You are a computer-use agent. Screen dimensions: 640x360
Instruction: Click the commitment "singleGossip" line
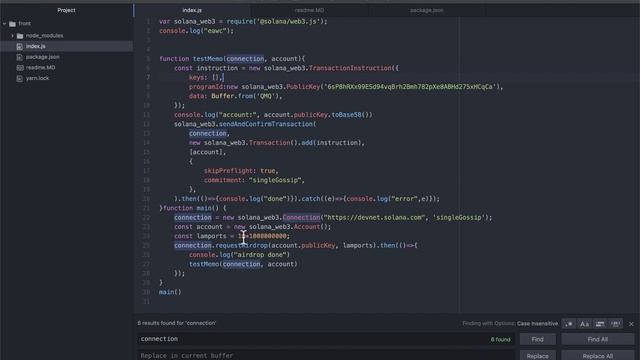click(x=254, y=180)
